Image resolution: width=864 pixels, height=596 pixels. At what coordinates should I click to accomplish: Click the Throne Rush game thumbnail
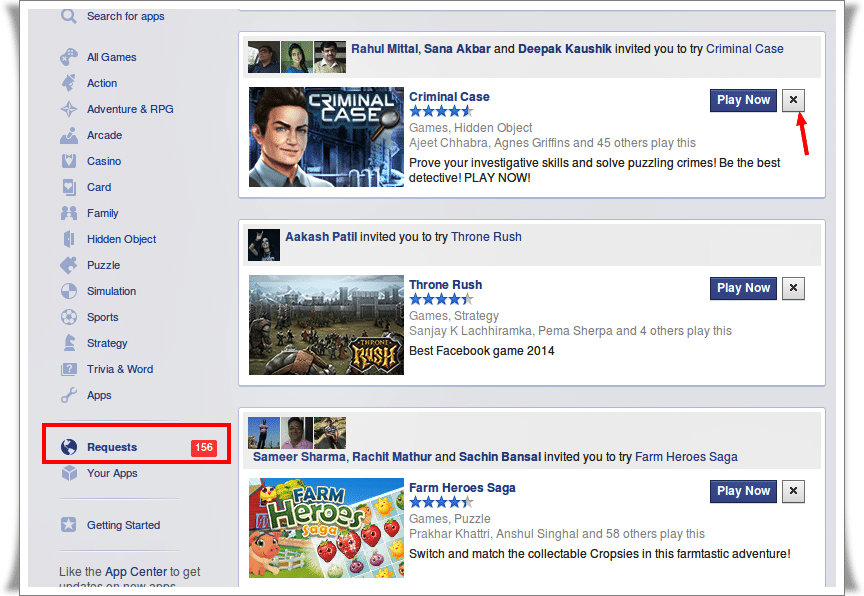[x=326, y=325]
